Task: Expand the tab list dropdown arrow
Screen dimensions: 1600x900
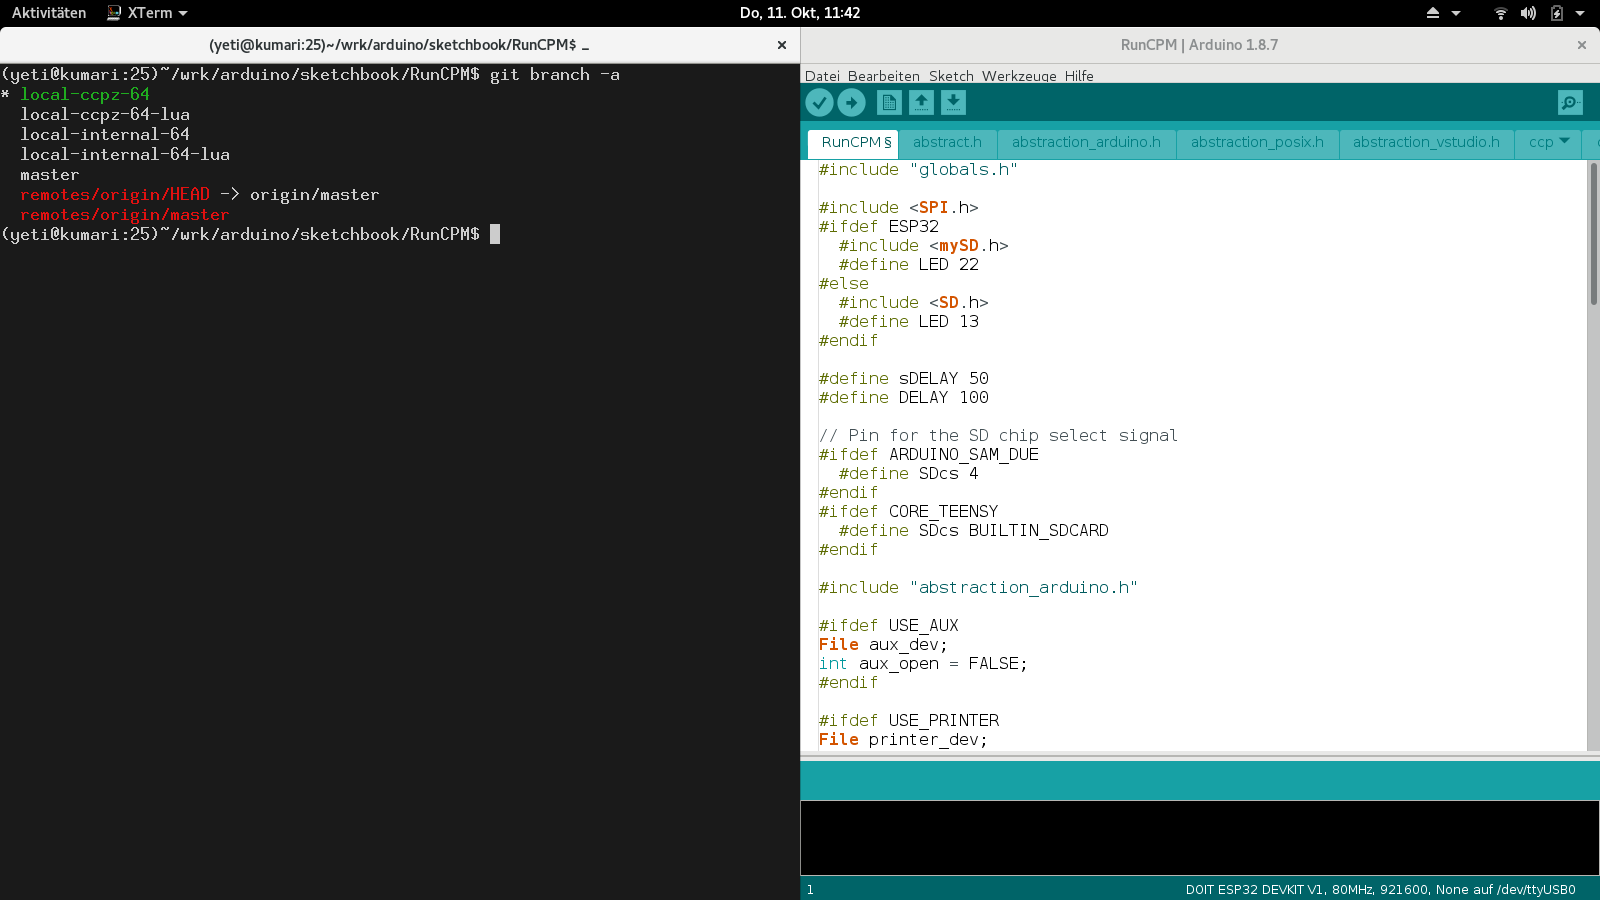Action: pyautogui.click(x=1564, y=141)
